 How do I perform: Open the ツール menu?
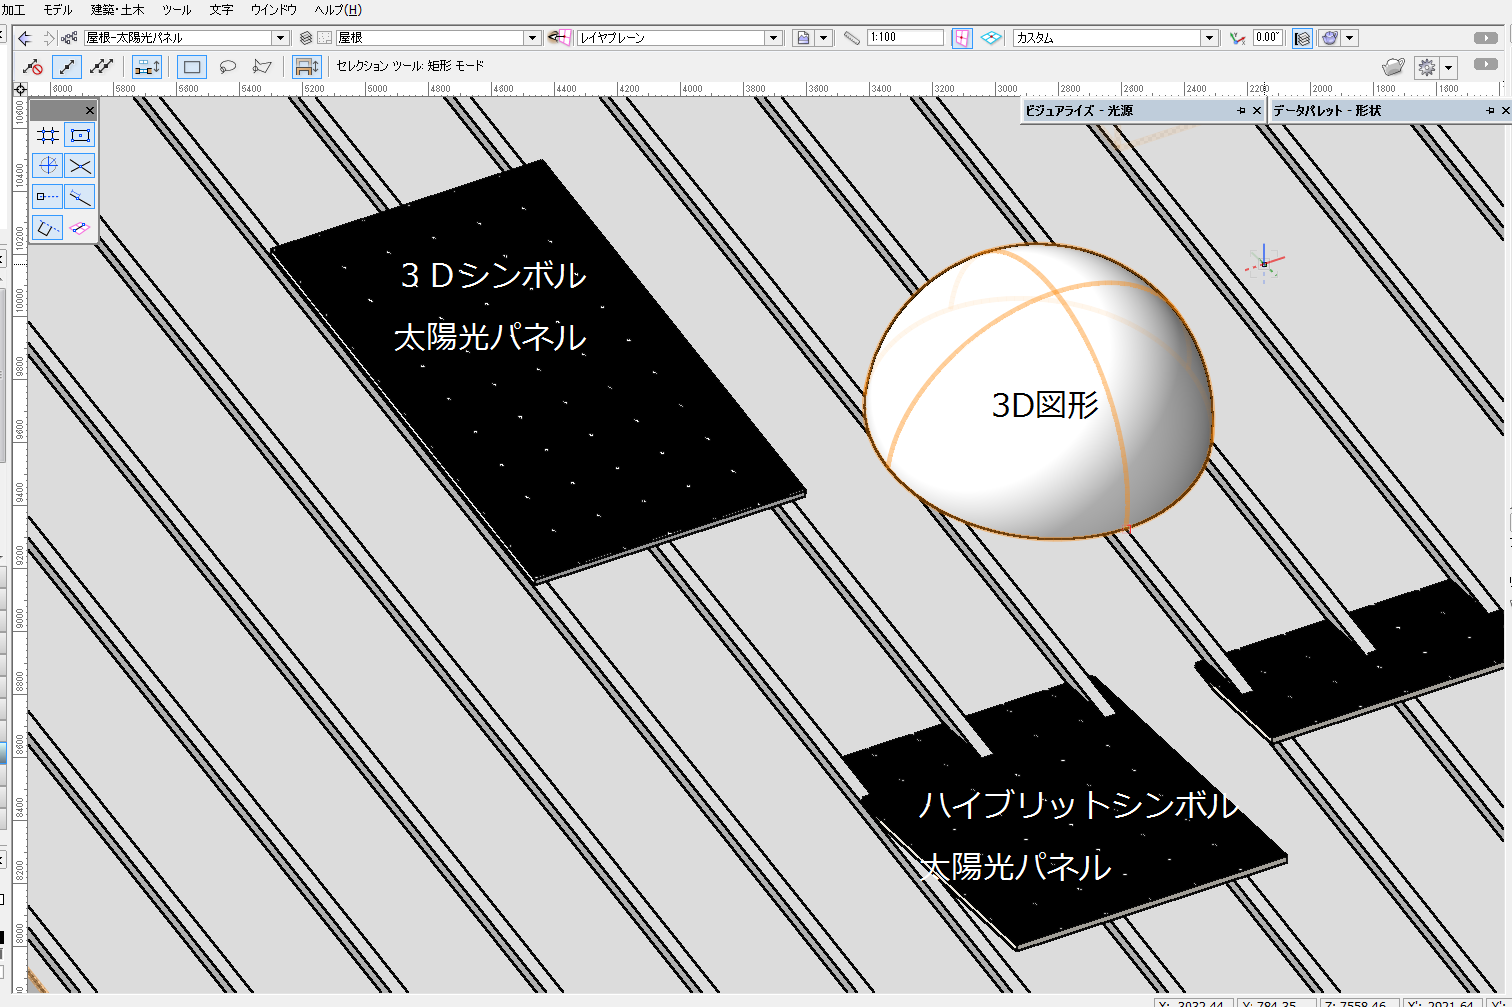176,10
